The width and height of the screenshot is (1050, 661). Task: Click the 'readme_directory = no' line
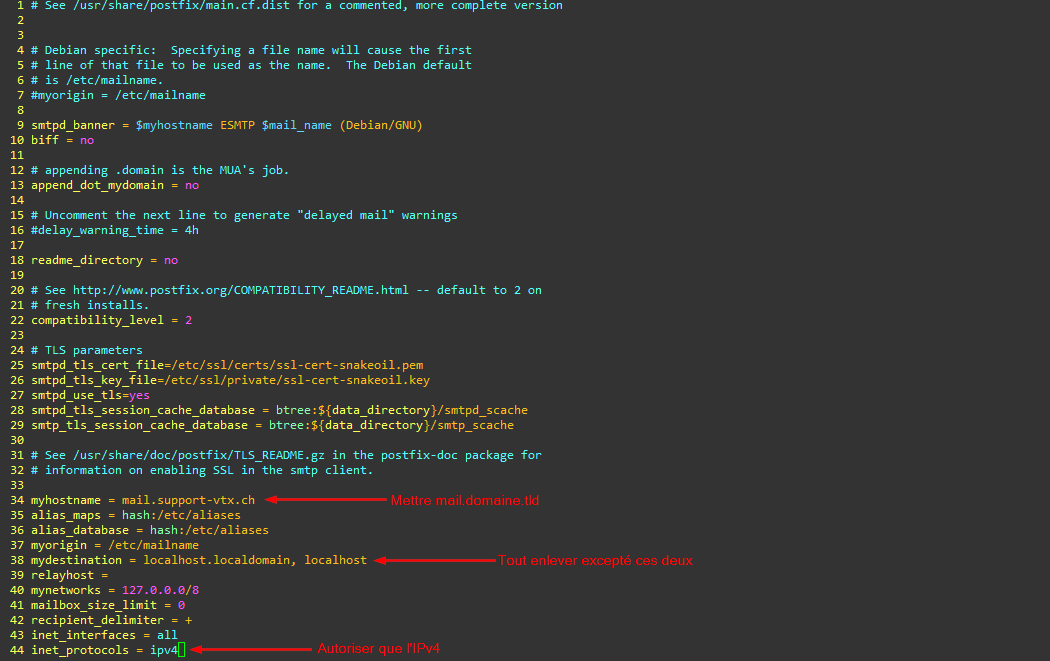pos(104,260)
